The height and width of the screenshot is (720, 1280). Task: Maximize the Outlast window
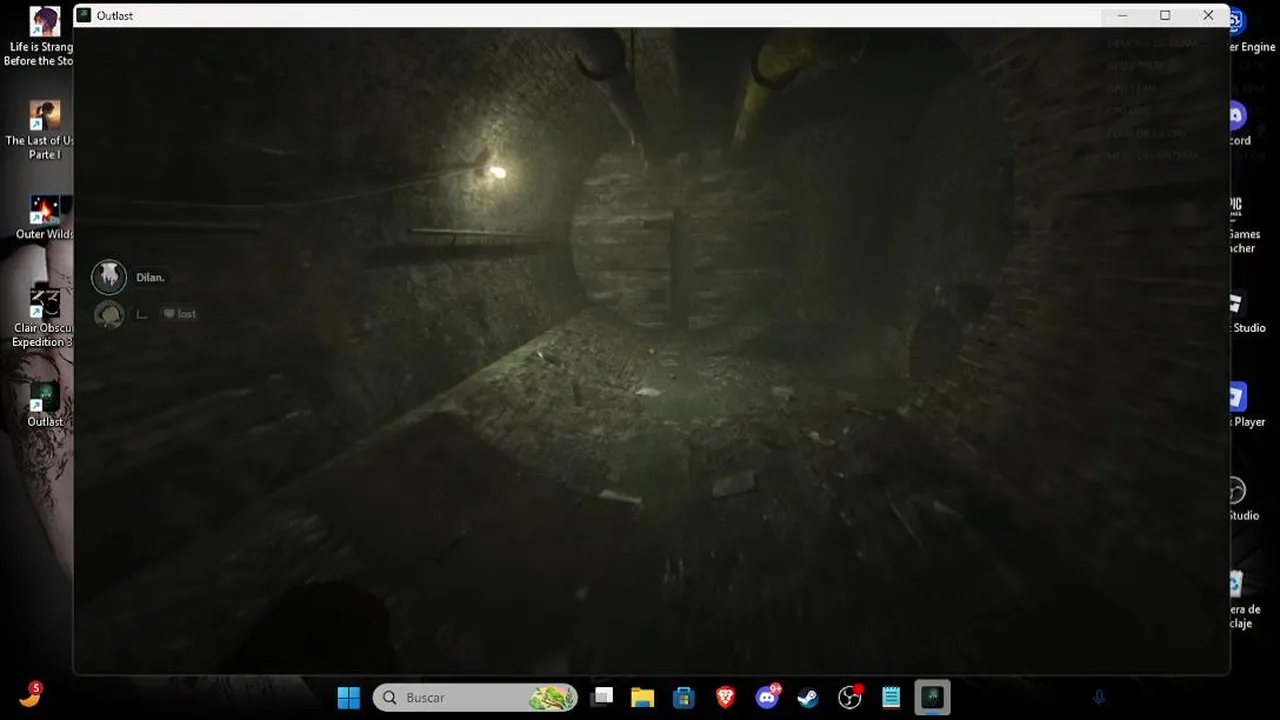pyautogui.click(x=1165, y=15)
